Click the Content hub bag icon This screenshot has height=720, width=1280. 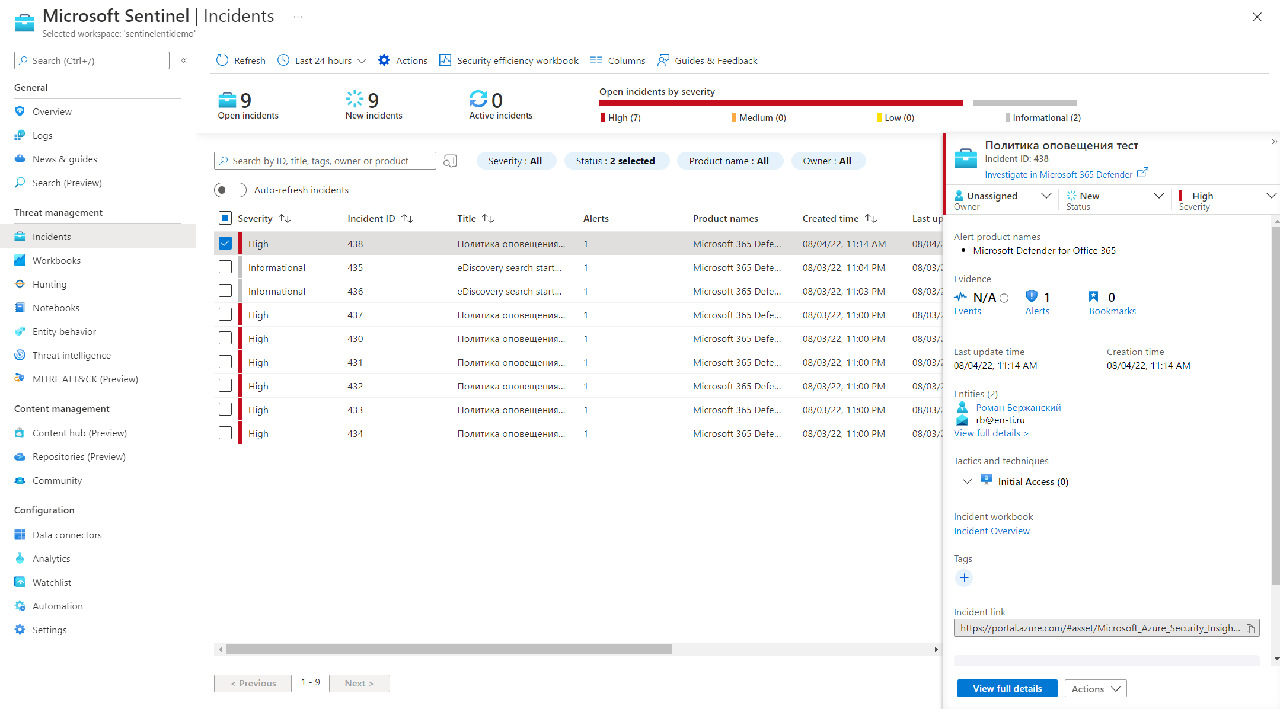pos(19,433)
